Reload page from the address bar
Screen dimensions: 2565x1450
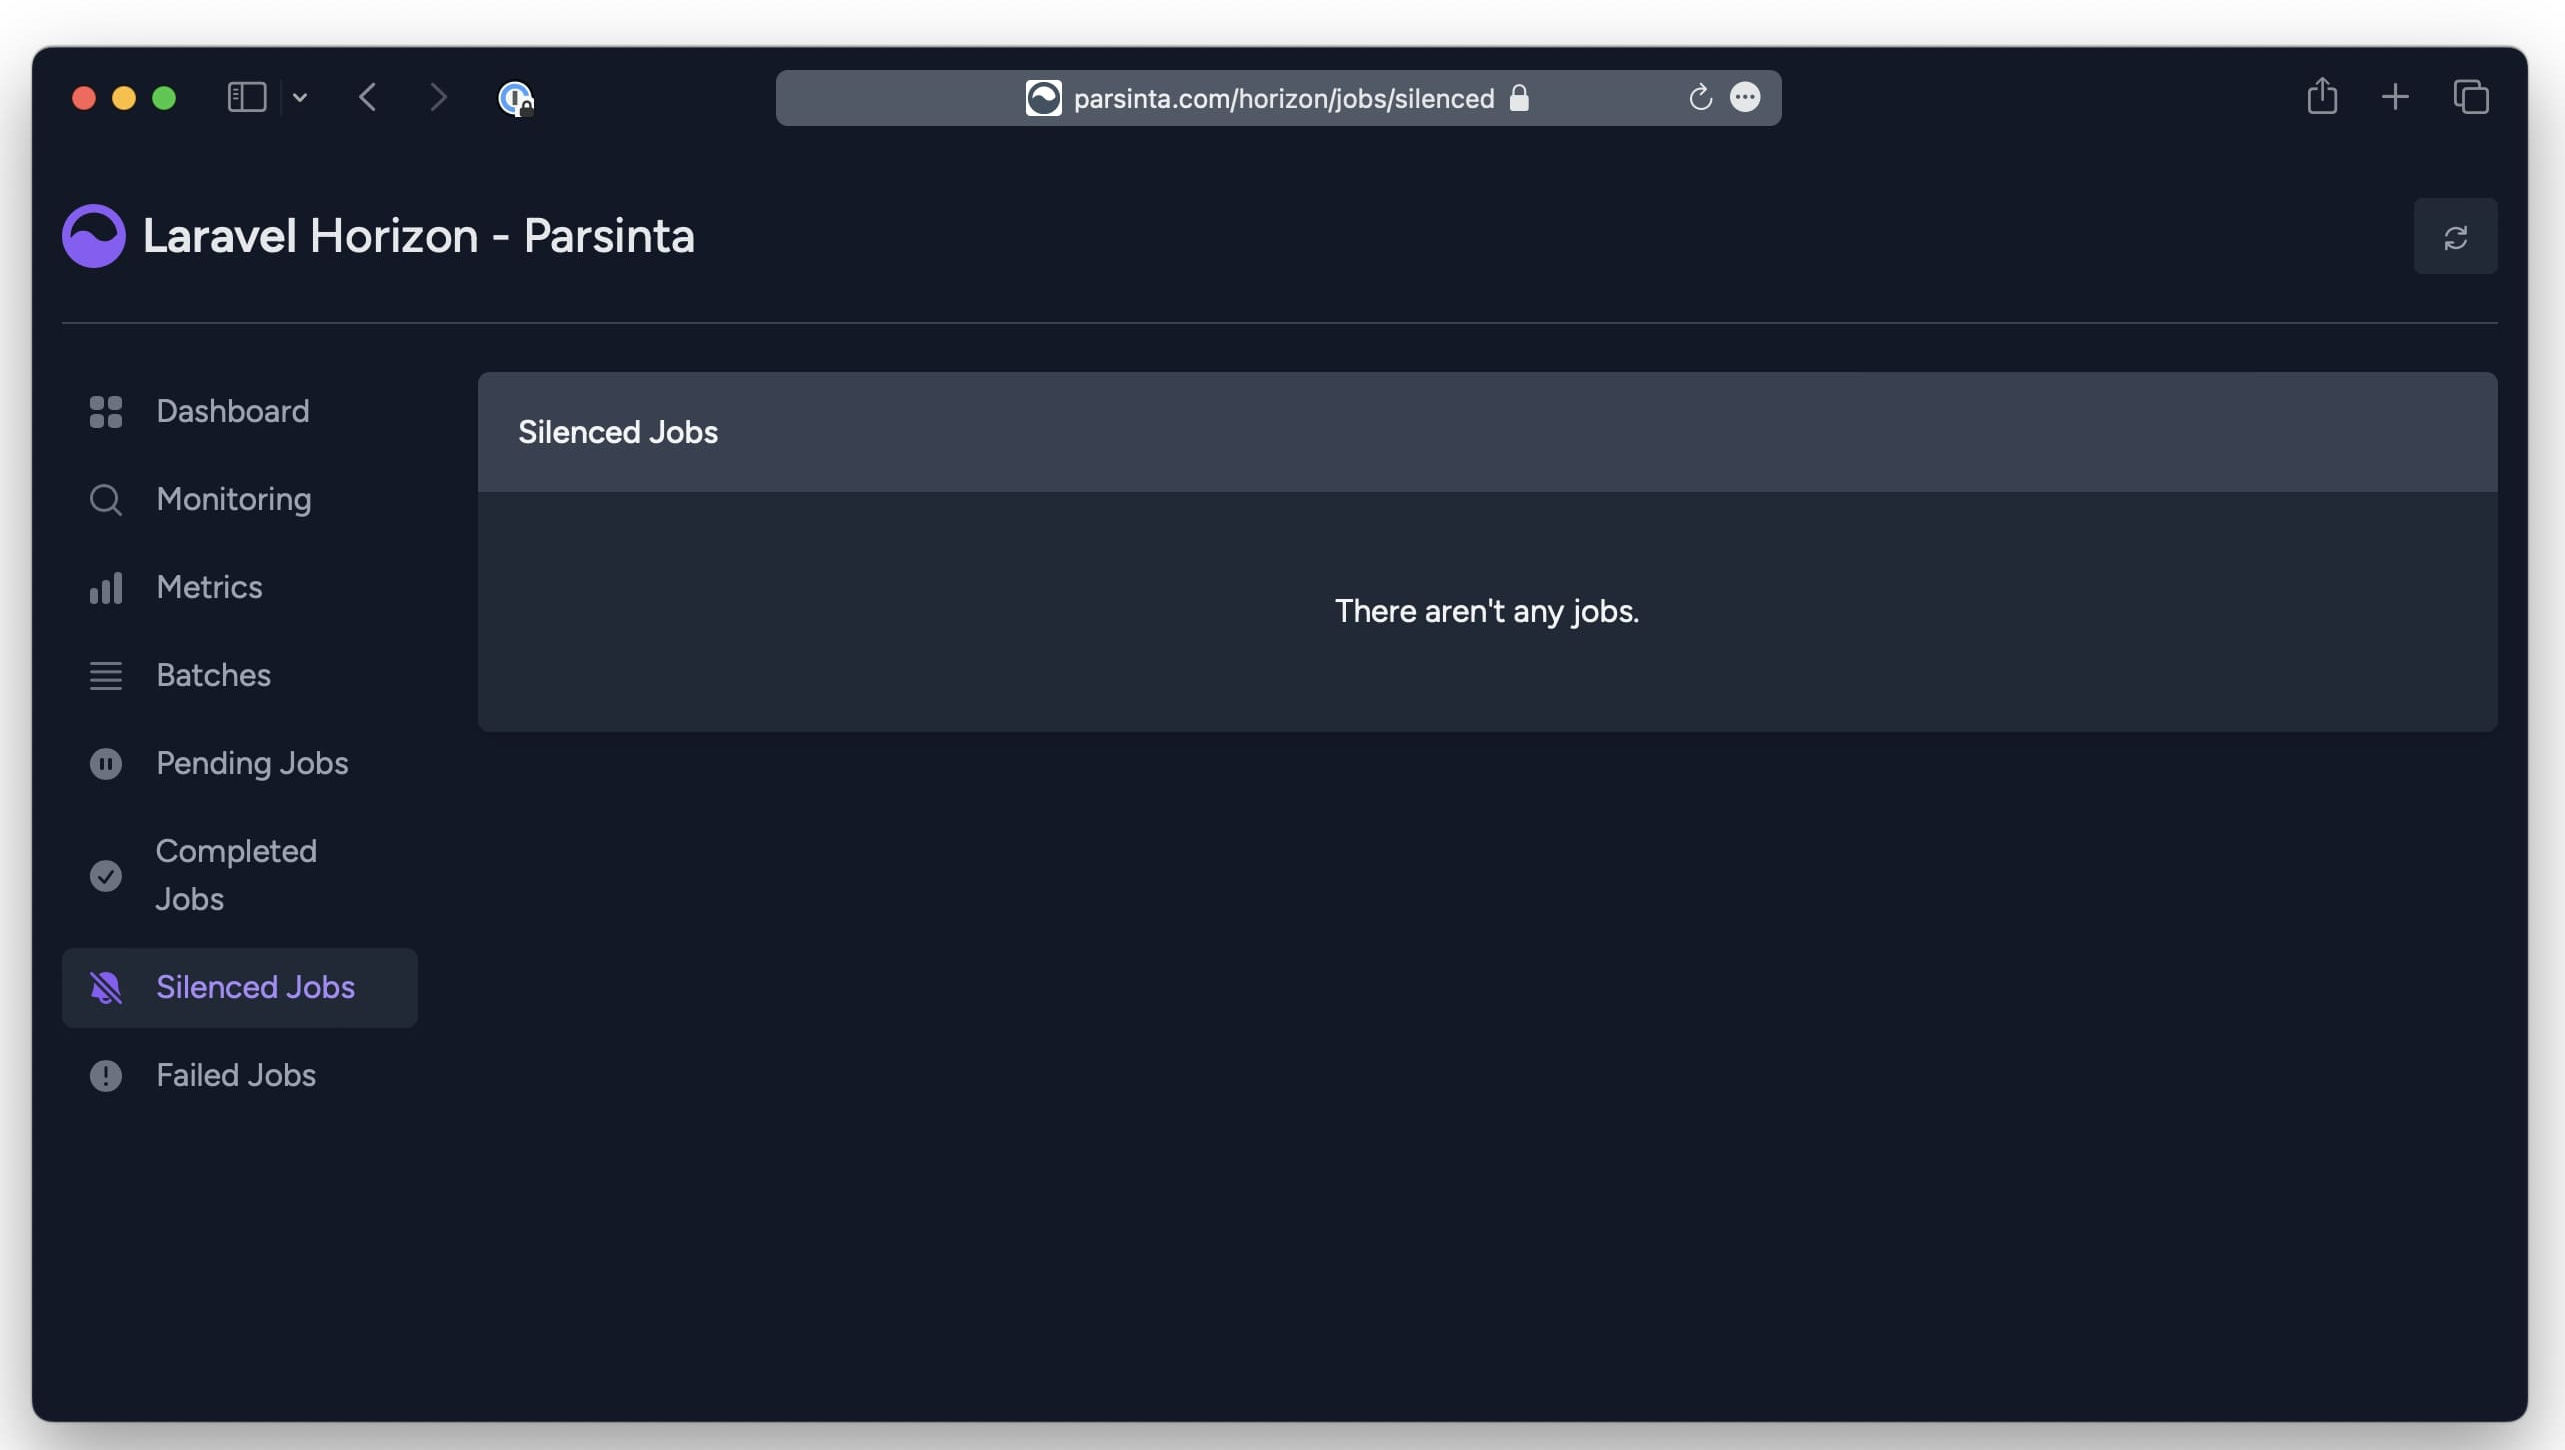[1700, 97]
